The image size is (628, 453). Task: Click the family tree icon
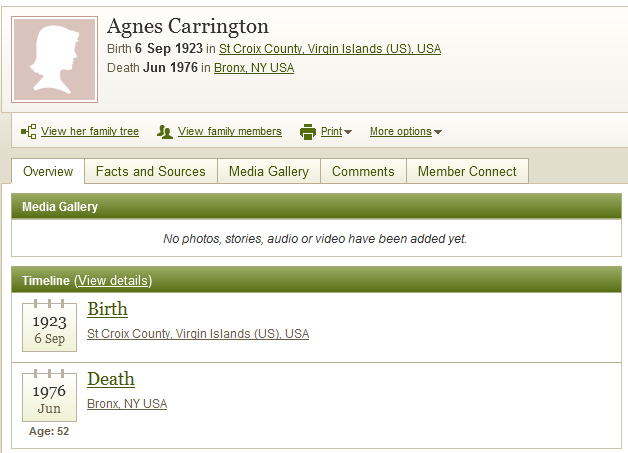28,131
